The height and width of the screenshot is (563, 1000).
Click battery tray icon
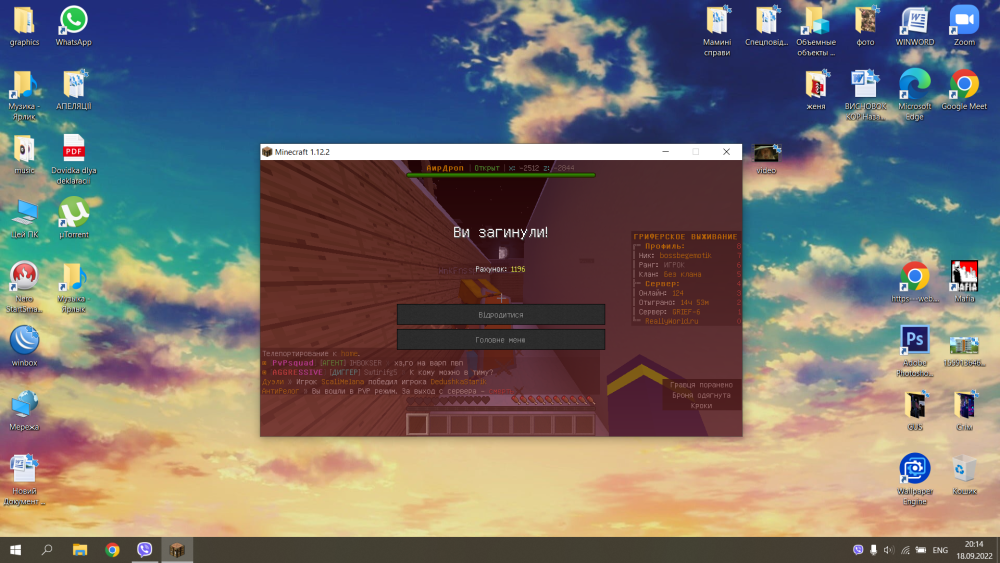[920, 550]
